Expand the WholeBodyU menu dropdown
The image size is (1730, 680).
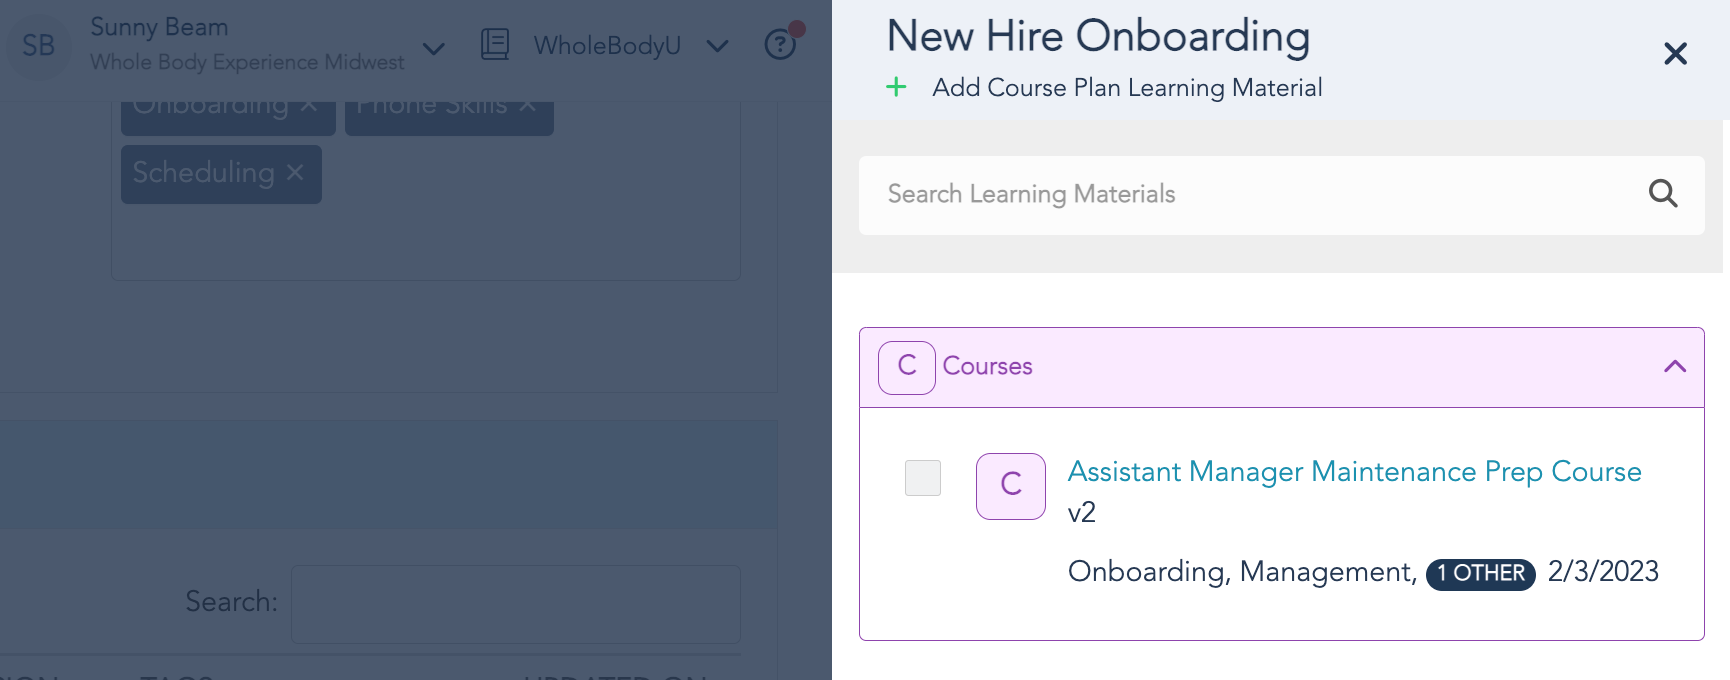(717, 46)
